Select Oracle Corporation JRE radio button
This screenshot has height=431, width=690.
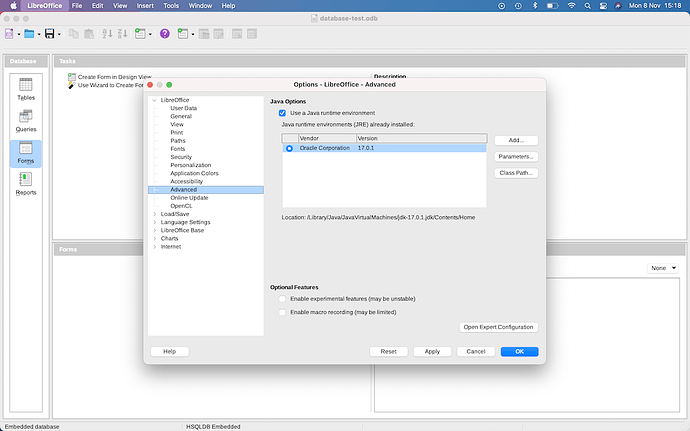[289, 148]
